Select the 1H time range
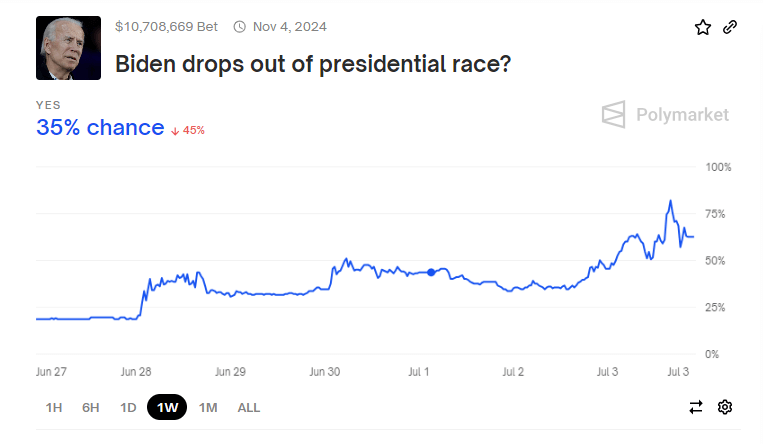 (55, 407)
